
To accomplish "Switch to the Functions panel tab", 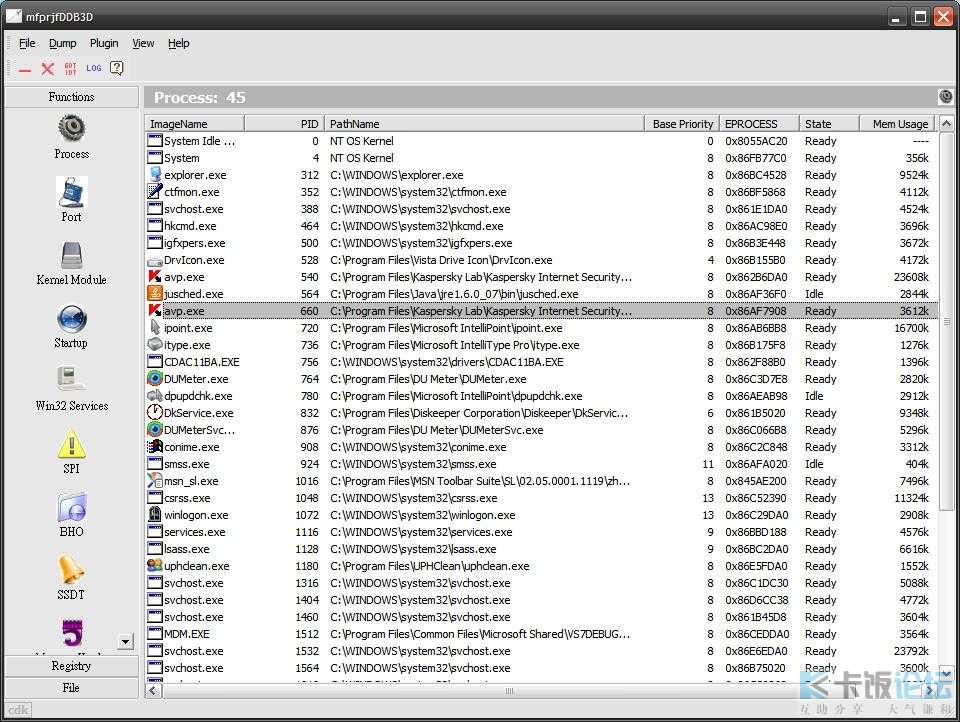I will point(72,97).
